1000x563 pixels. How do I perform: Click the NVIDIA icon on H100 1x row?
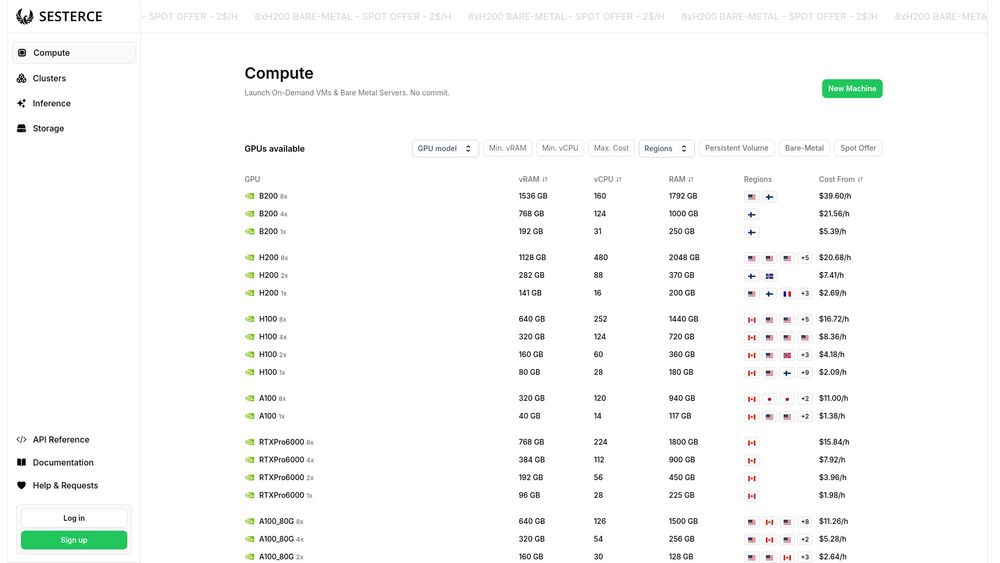pyautogui.click(x=249, y=372)
